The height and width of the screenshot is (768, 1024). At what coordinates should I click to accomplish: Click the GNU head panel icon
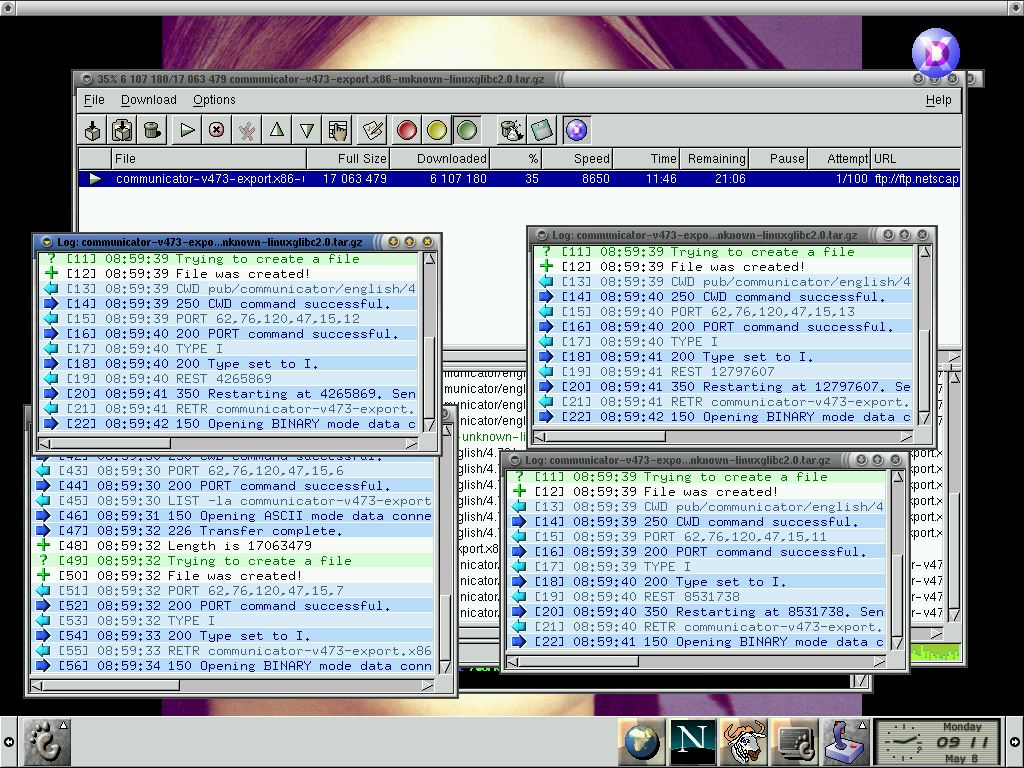[743, 741]
